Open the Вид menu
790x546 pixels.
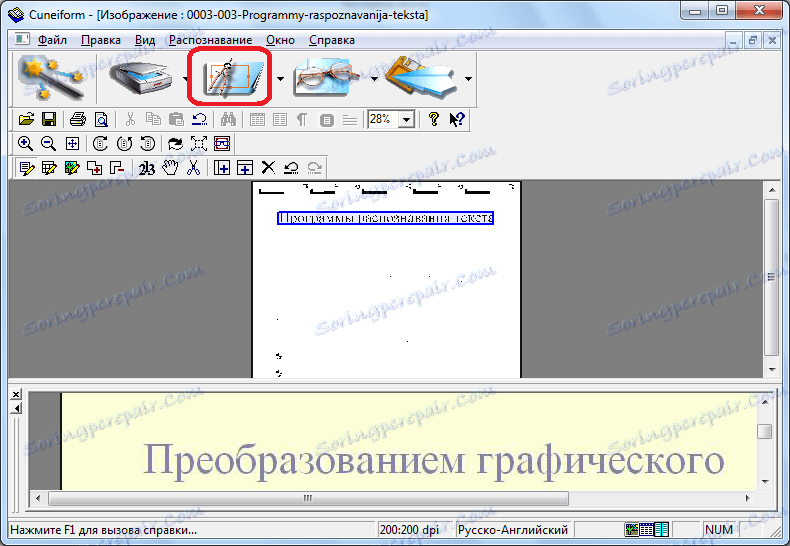click(145, 40)
